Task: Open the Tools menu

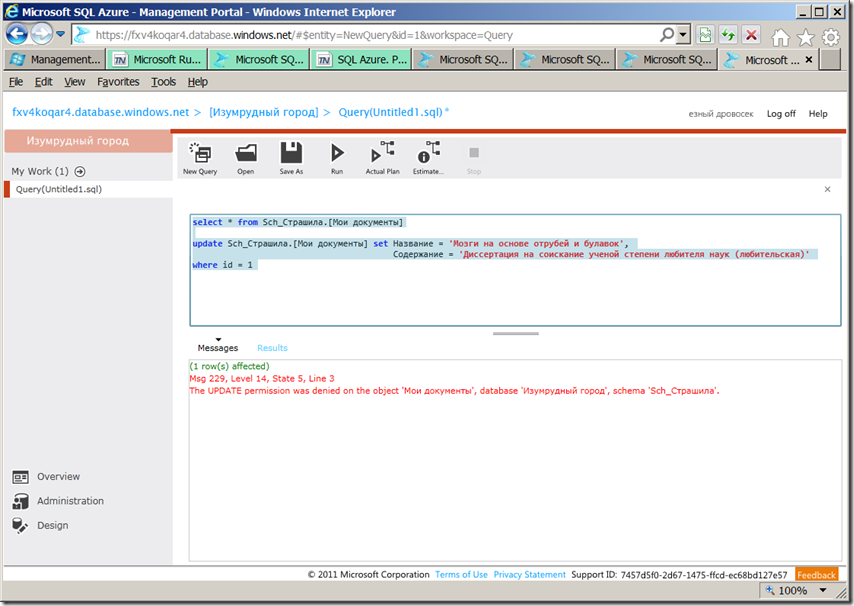Action: (x=163, y=82)
